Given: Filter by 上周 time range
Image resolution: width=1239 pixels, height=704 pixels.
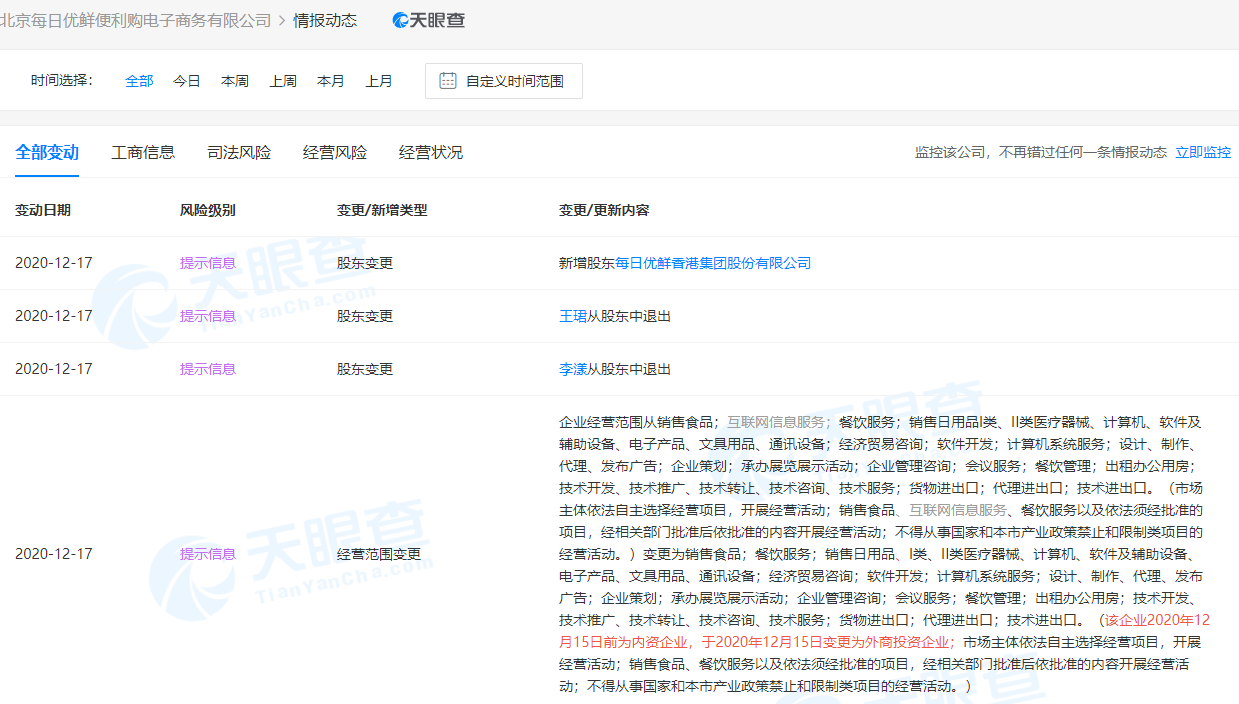Looking at the screenshot, I should [283, 81].
